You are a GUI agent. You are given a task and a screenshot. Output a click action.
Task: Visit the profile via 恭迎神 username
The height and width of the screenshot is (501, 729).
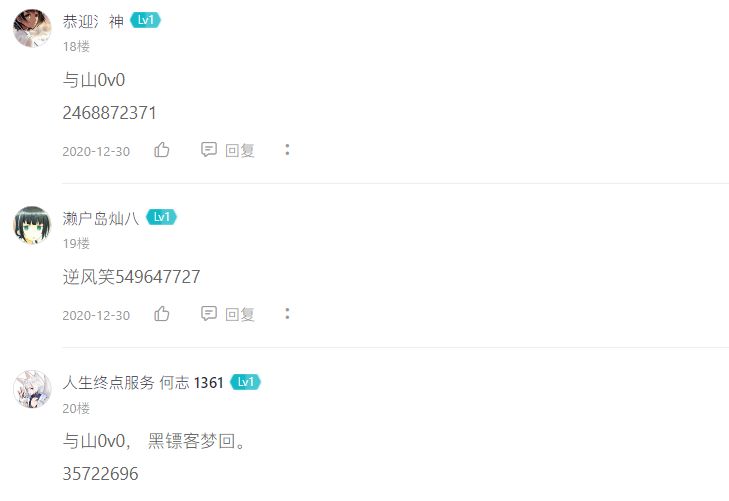(93, 21)
